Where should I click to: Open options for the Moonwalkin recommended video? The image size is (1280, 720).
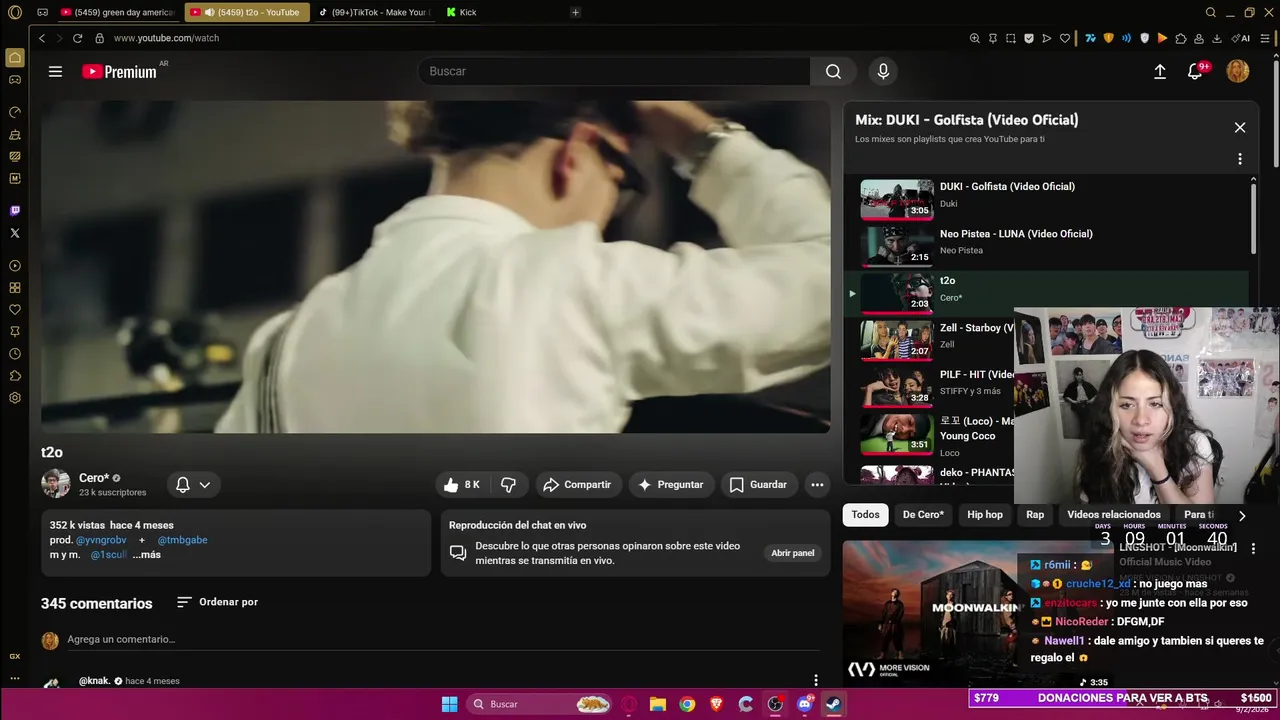pos(1253,548)
